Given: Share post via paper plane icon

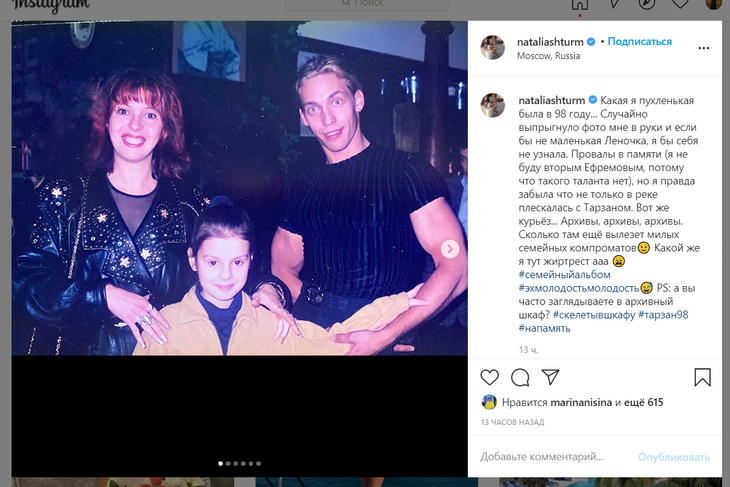Looking at the screenshot, I should (x=550, y=377).
